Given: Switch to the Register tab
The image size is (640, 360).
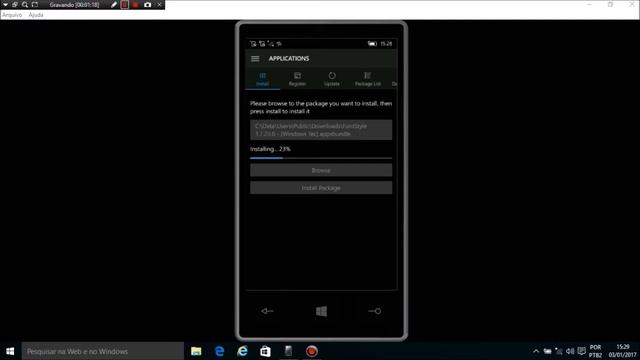Looking at the screenshot, I should pos(297,79).
